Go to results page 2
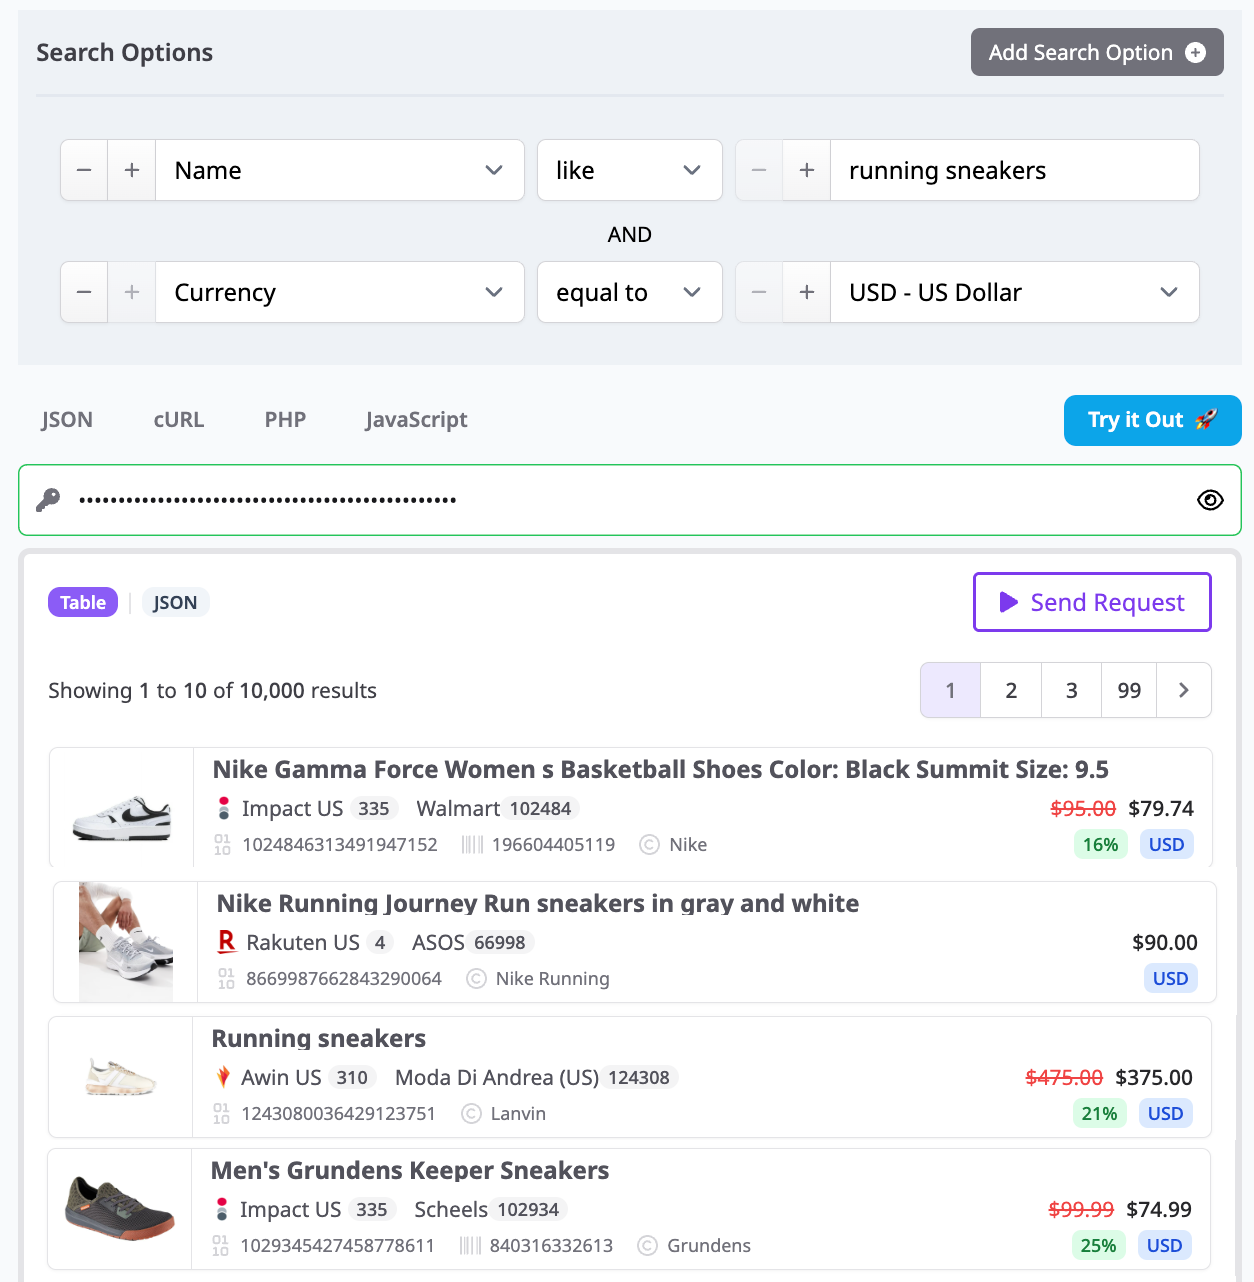Viewport: 1254px width, 1282px height. coord(1011,690)
